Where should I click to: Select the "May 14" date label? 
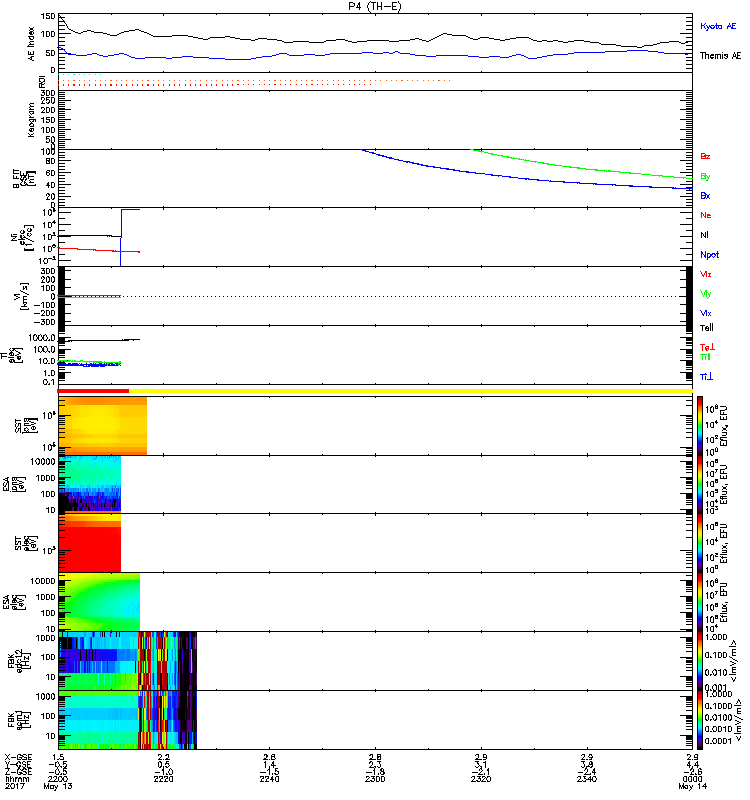pyautogui.click(x=692, y=786)
